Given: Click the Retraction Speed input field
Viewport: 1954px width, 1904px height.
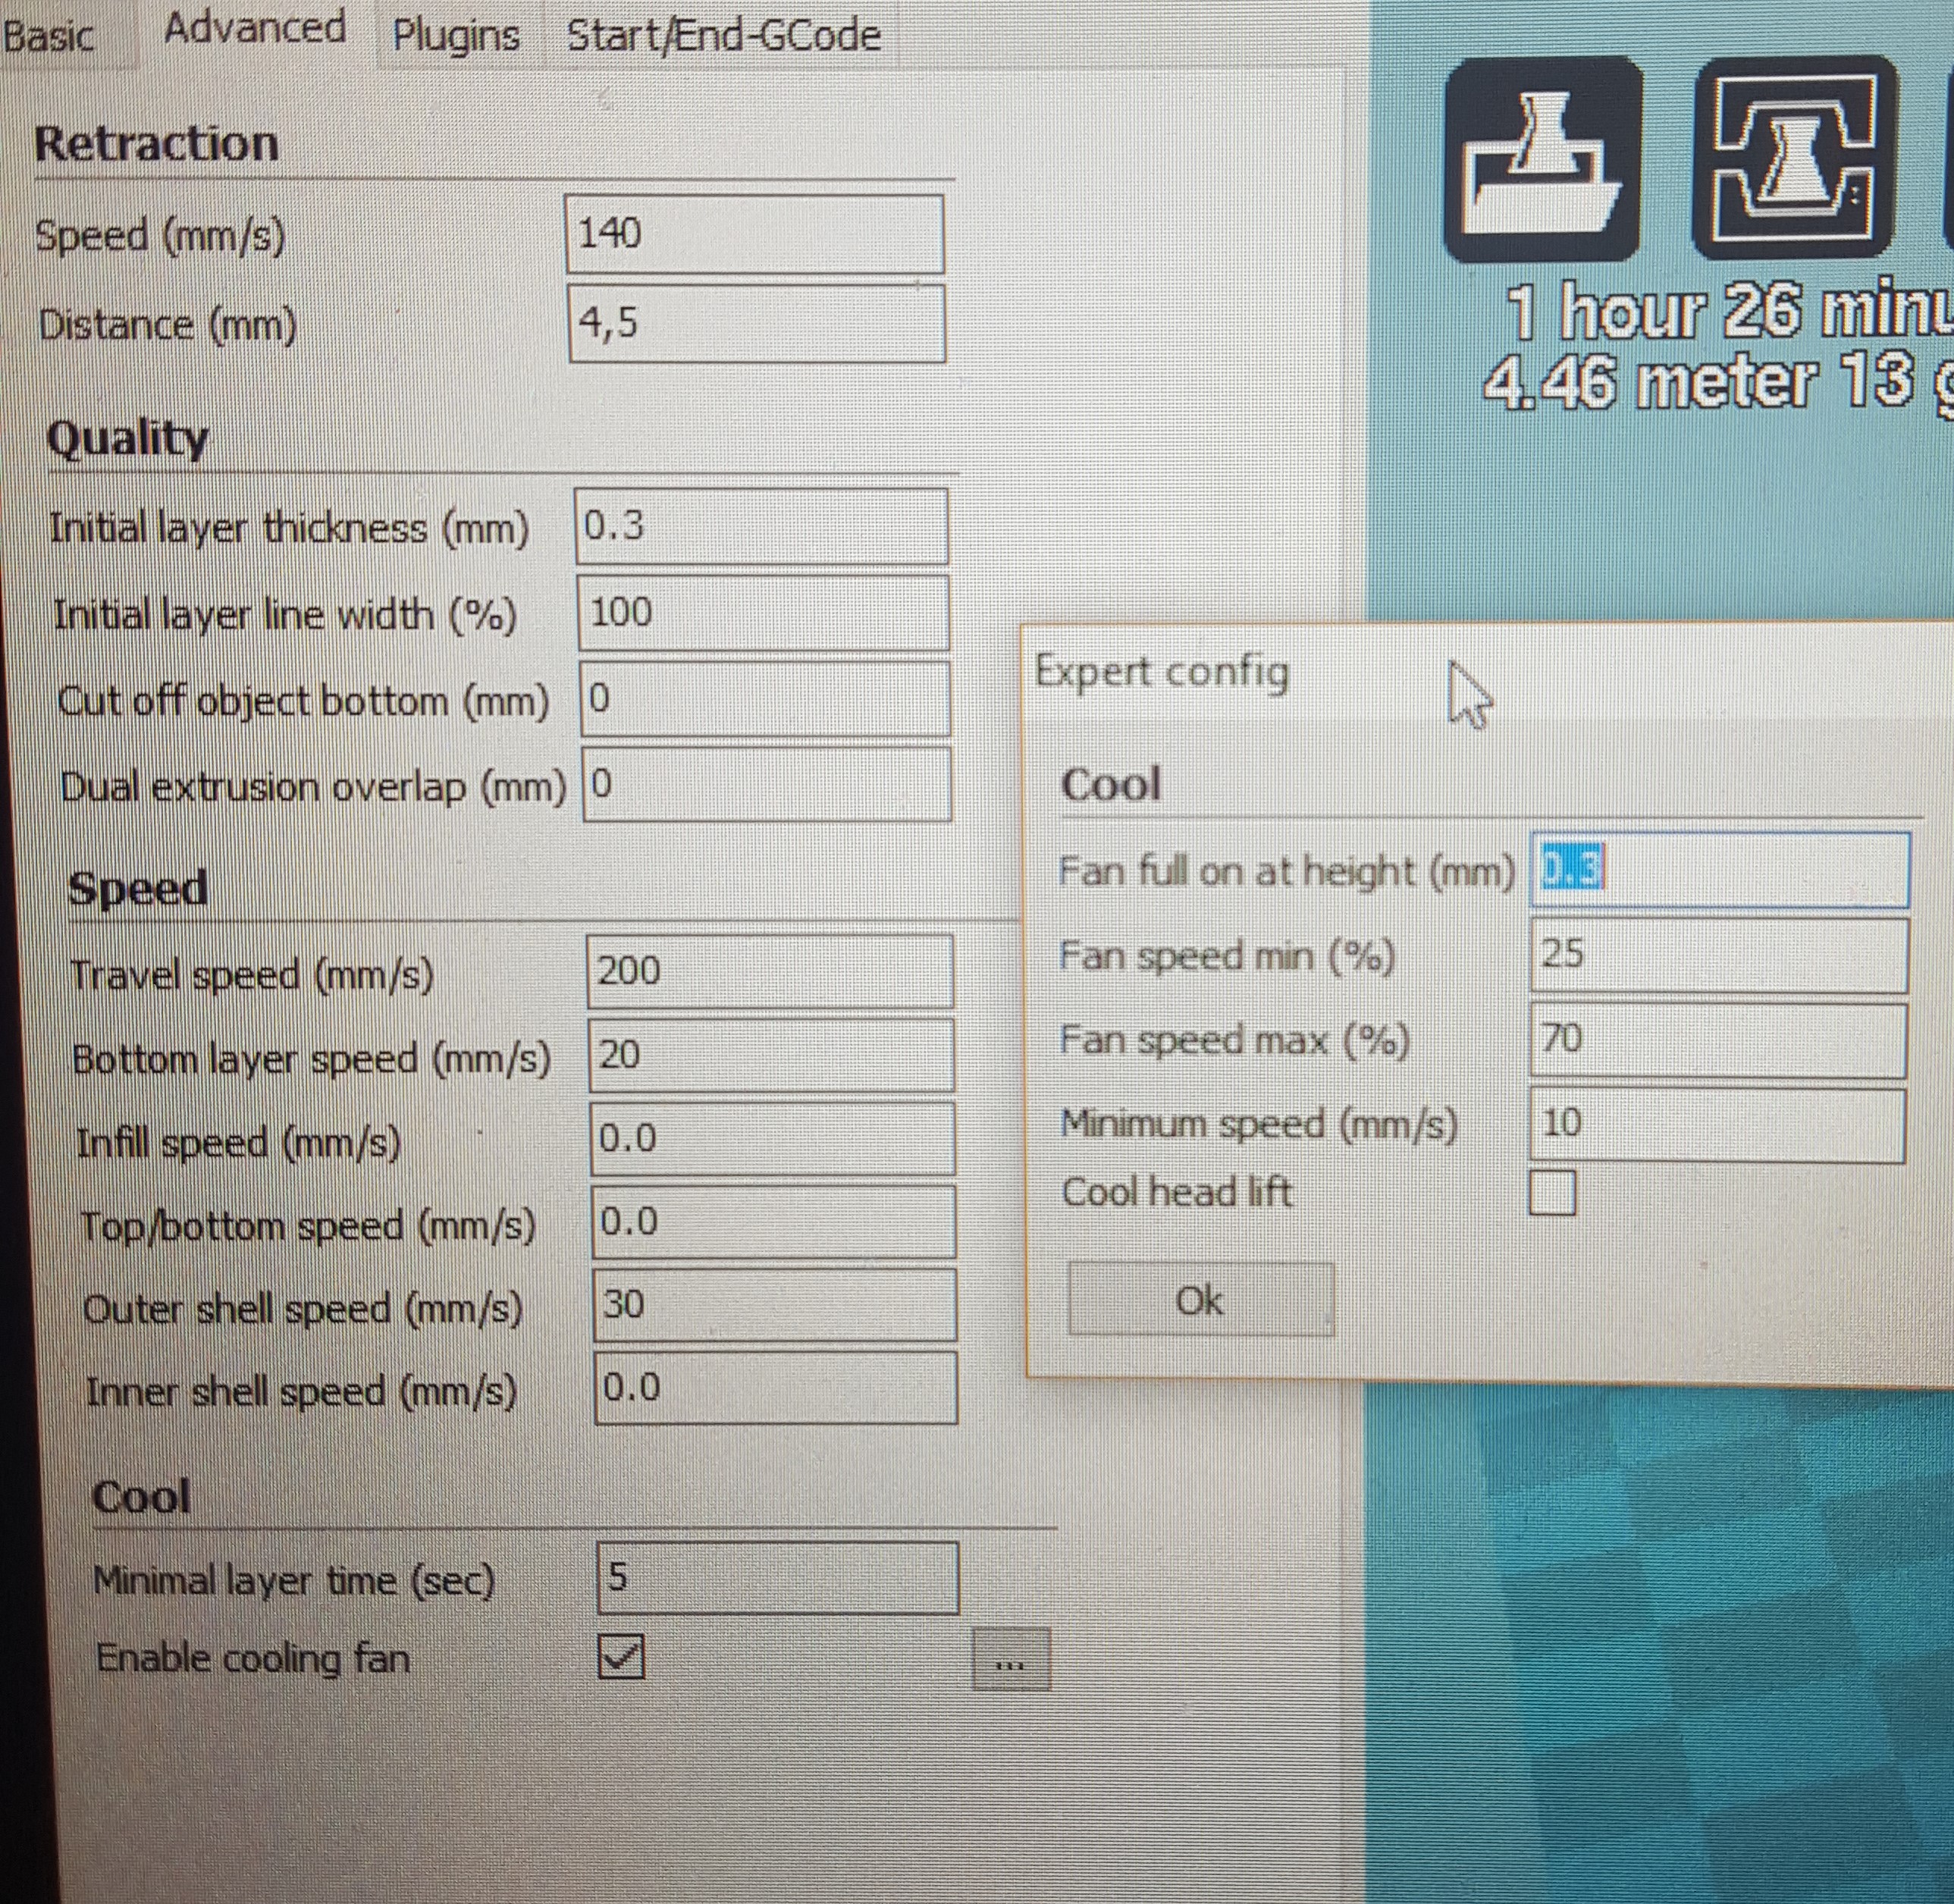Looking at the screenshot, I should [754, 234].
